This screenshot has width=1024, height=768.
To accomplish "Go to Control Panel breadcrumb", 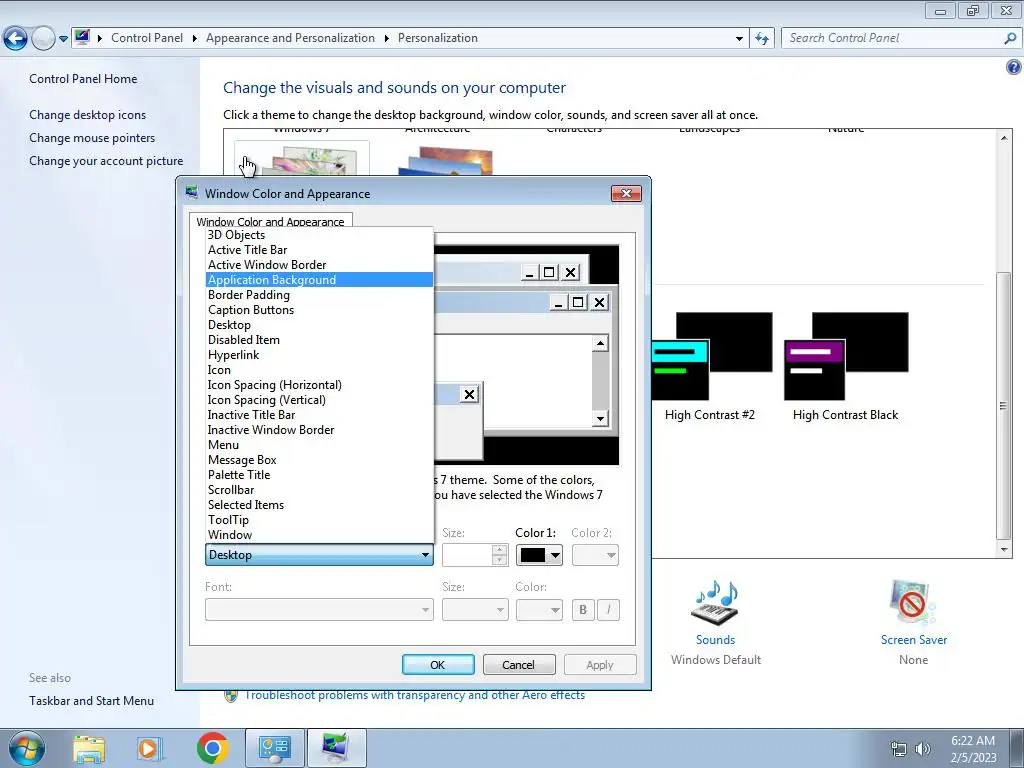I will tap(147, 38).
